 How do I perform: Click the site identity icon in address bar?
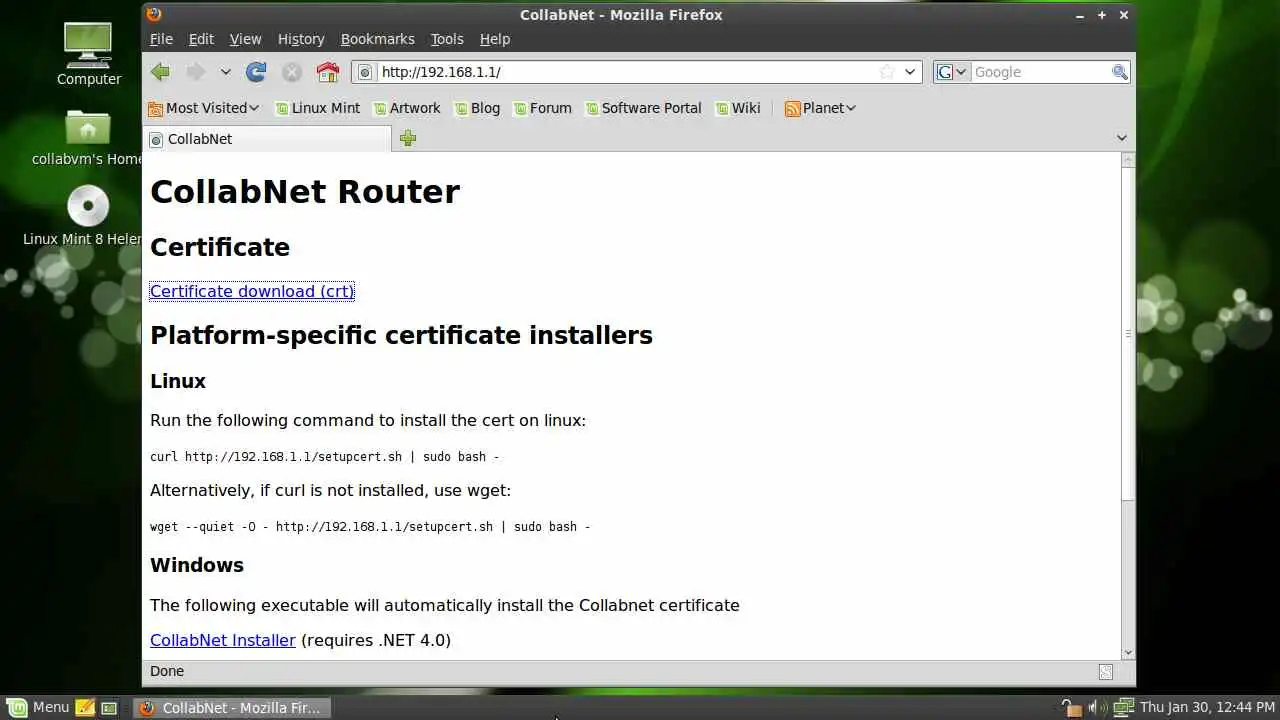pyautogui.click(x=365, y=72)
